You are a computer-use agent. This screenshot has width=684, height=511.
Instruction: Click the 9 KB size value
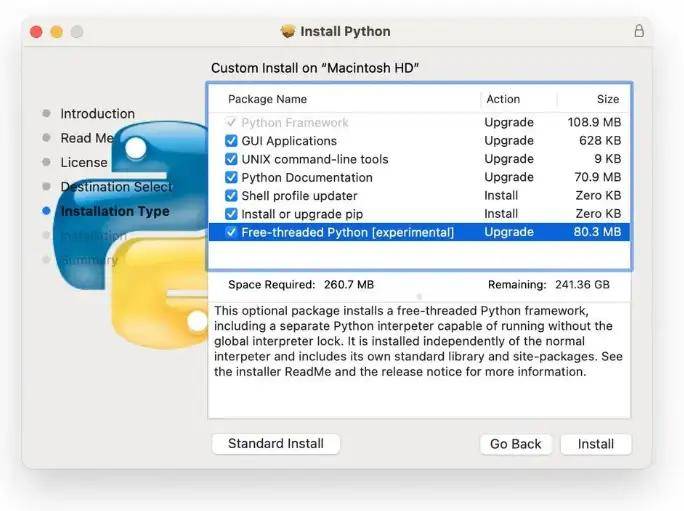coord(608,159)
